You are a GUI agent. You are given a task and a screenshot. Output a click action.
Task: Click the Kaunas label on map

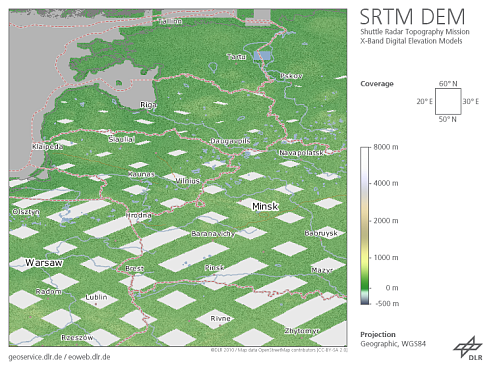(x=141, y=174)
